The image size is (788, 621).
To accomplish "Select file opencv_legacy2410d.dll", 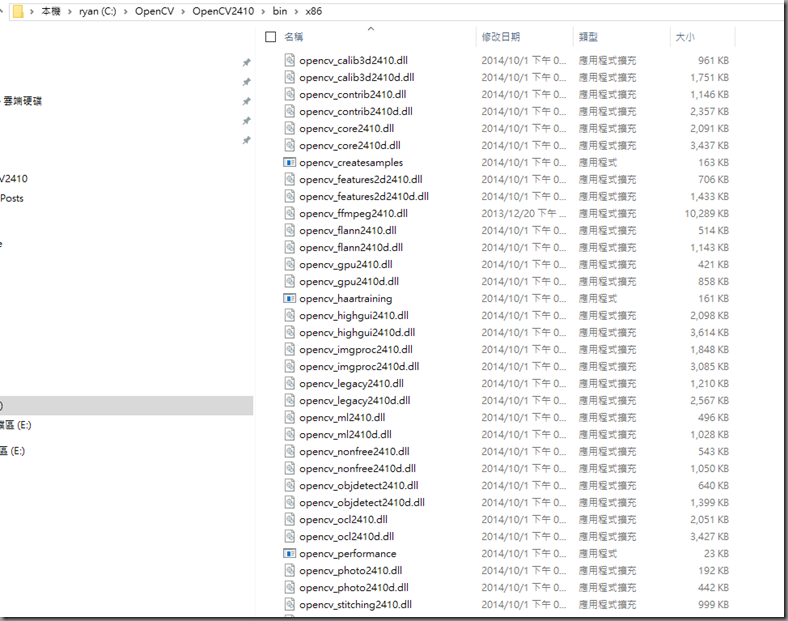I will 354,400.
